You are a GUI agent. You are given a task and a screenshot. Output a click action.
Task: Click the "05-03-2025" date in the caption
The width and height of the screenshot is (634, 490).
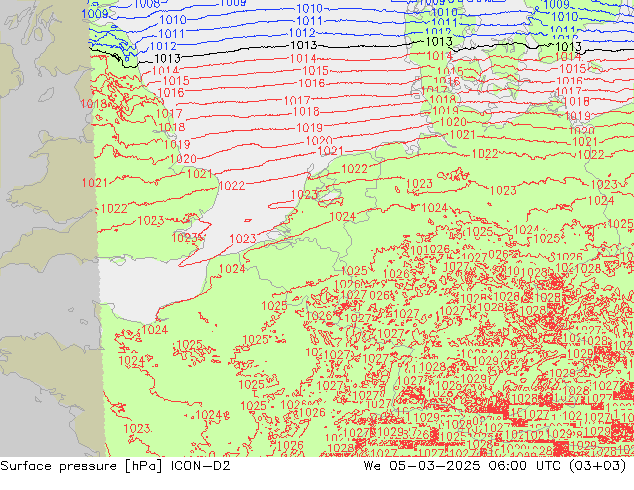click(435, 466)
